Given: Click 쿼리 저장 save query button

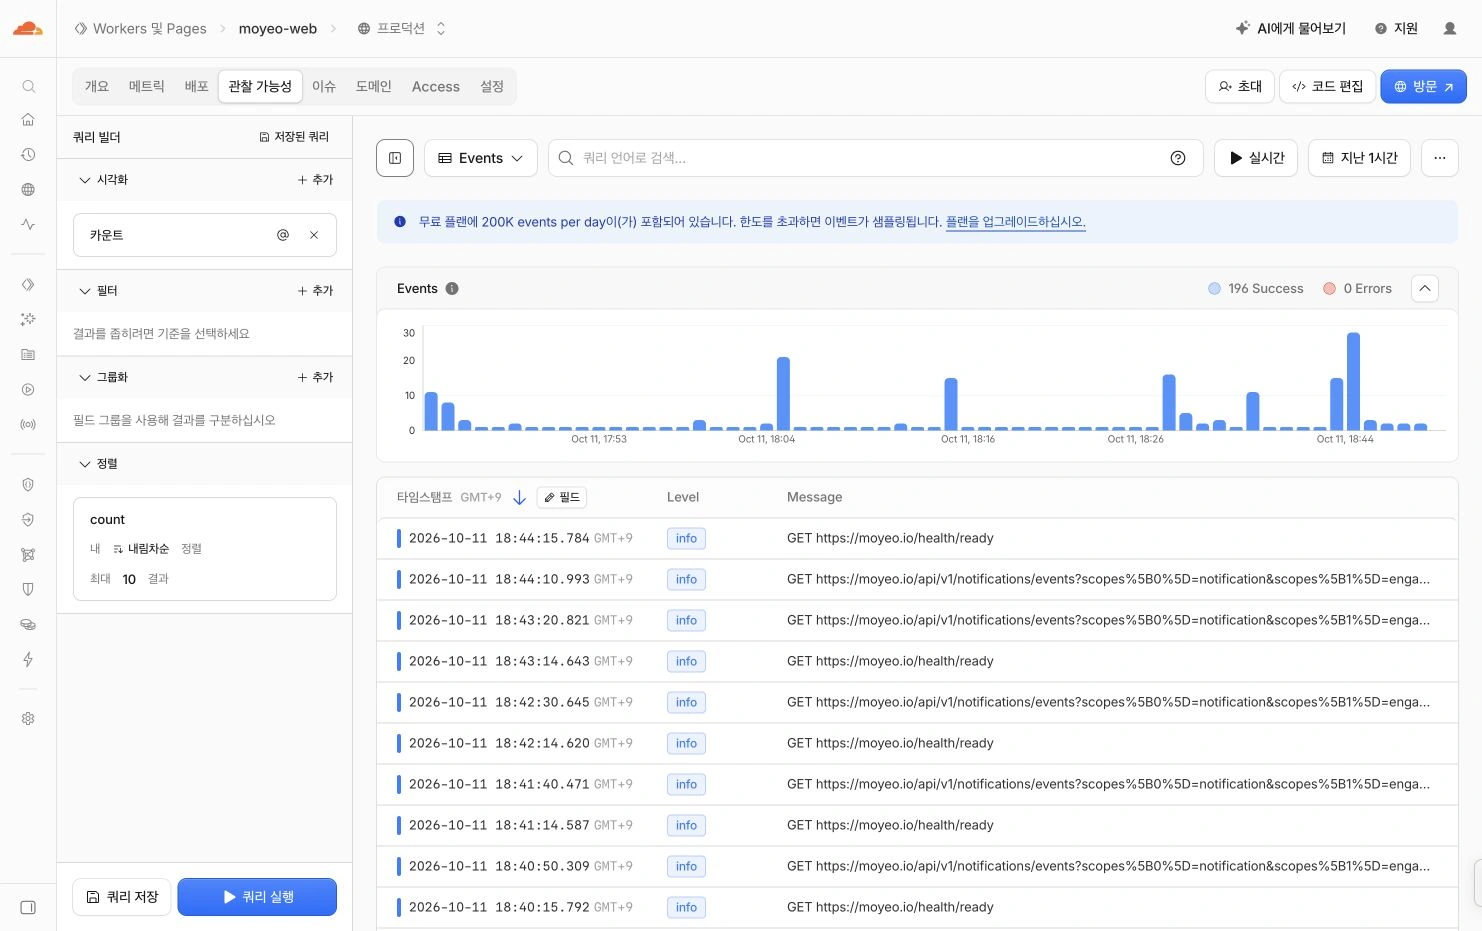Looking at the screenshot, I should [x=122, y=897].
